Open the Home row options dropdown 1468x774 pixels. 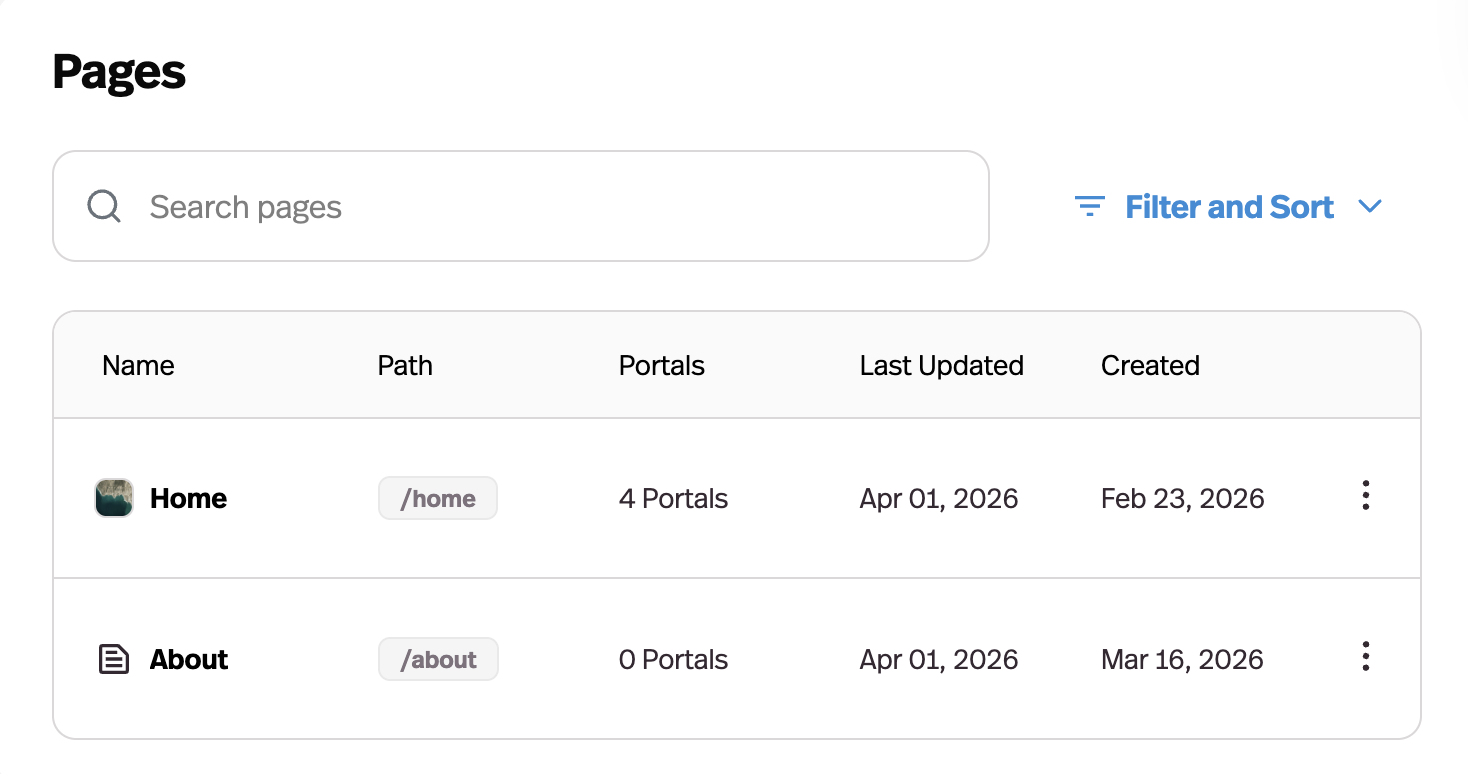click(x=1365, y=496)
